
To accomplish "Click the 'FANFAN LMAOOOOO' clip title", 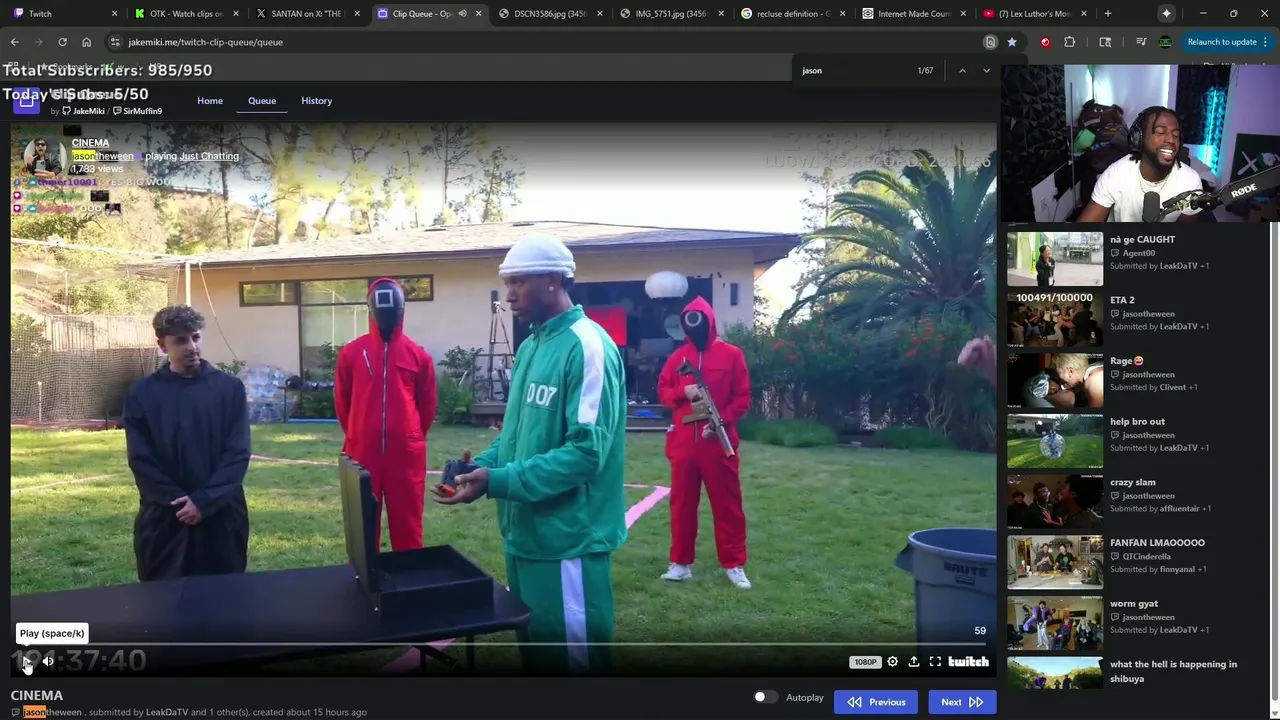I will pyautogui.click(x=1157, y=543).
